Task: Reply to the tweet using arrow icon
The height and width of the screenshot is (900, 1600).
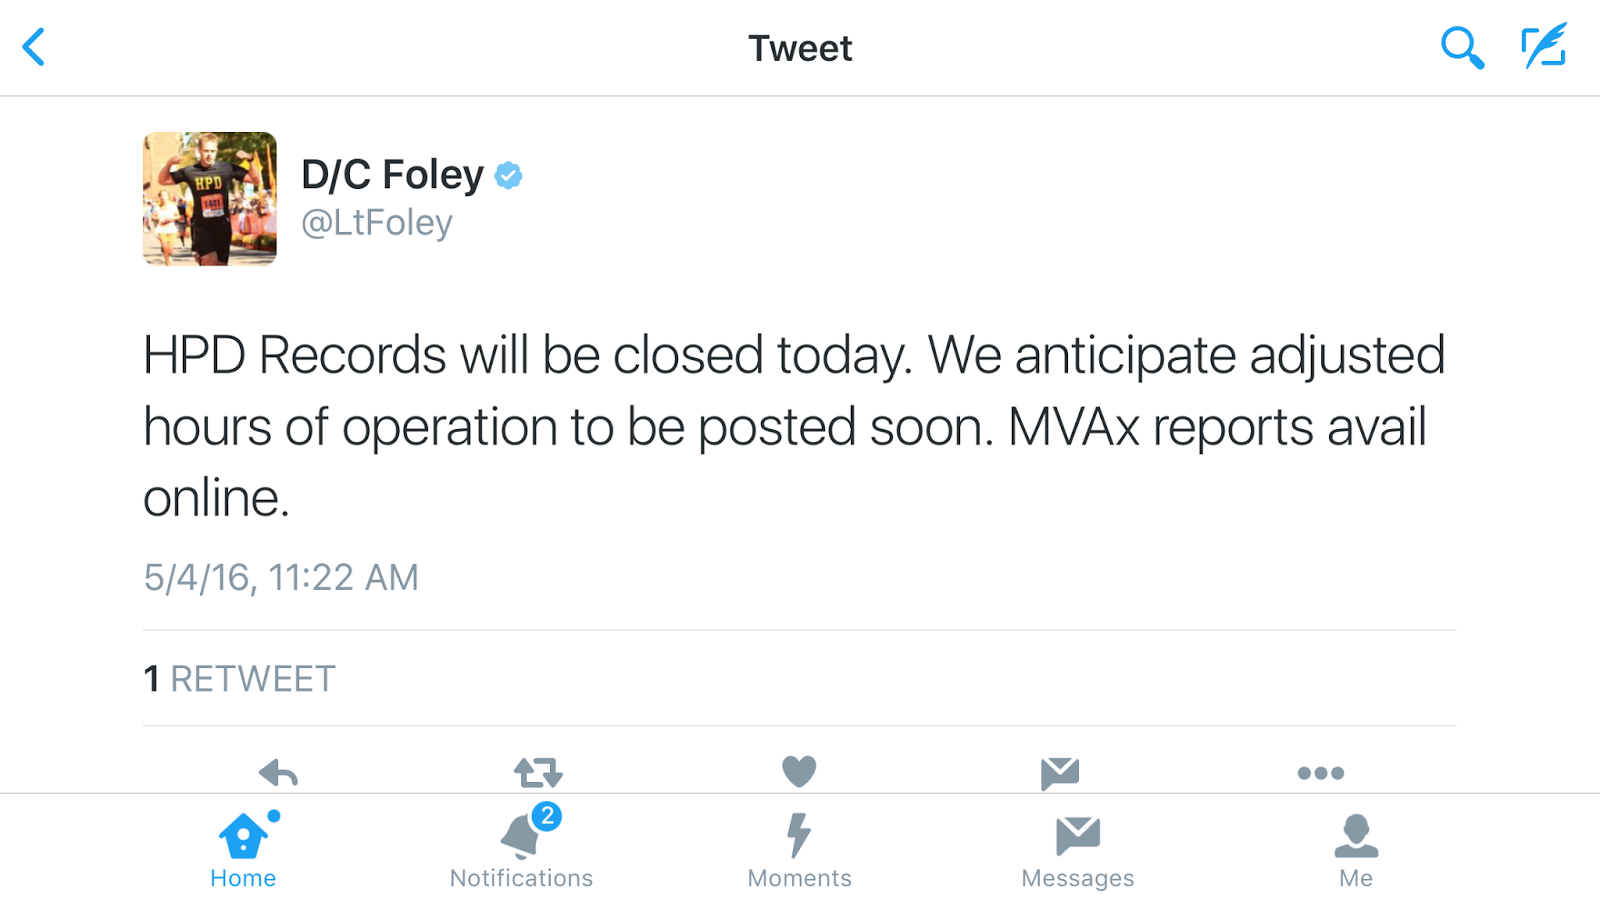Action: click(278, 772)
